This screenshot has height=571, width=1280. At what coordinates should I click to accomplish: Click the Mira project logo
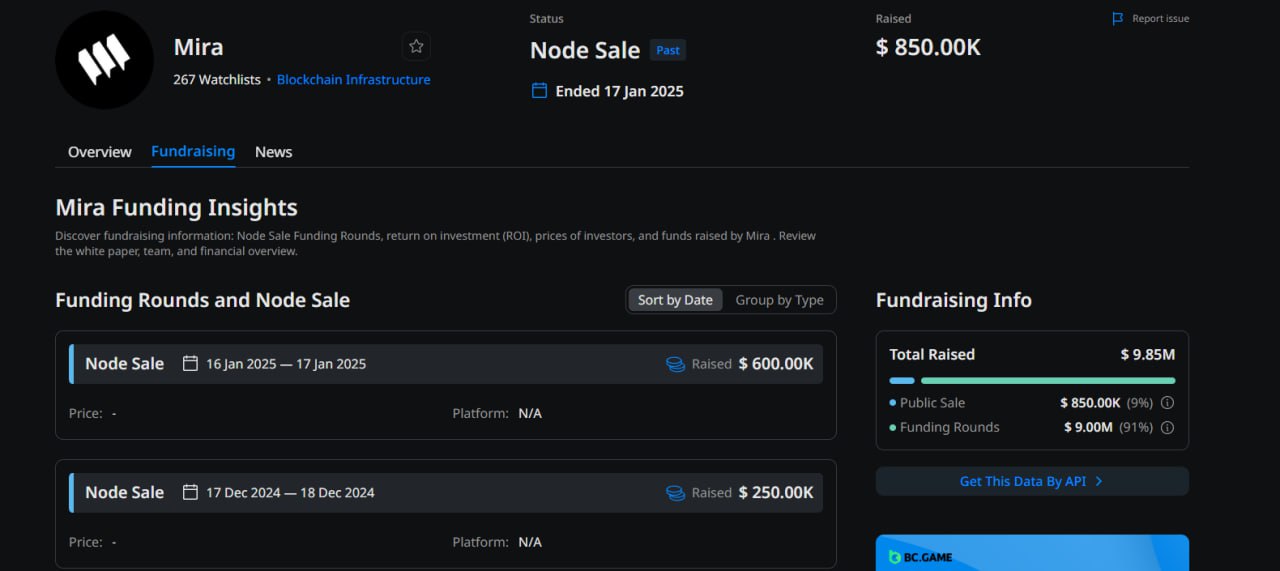tap(105, 60)
